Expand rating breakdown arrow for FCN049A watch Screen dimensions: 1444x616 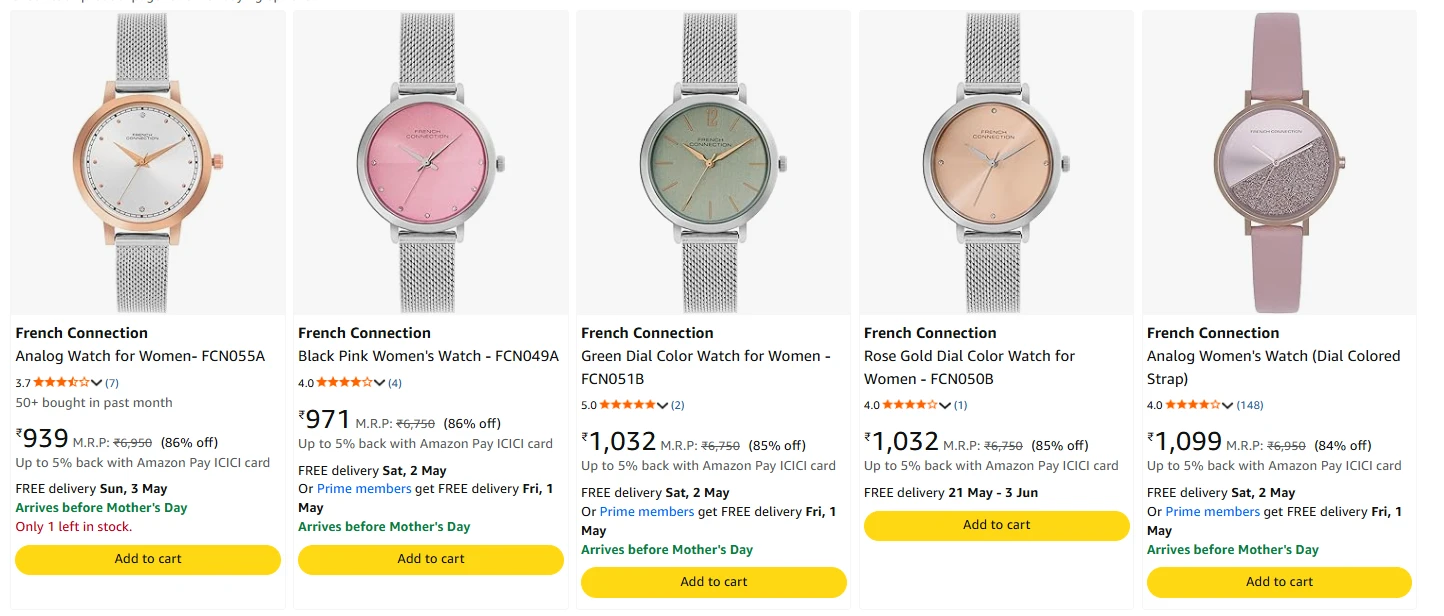[x=380, y=383]
